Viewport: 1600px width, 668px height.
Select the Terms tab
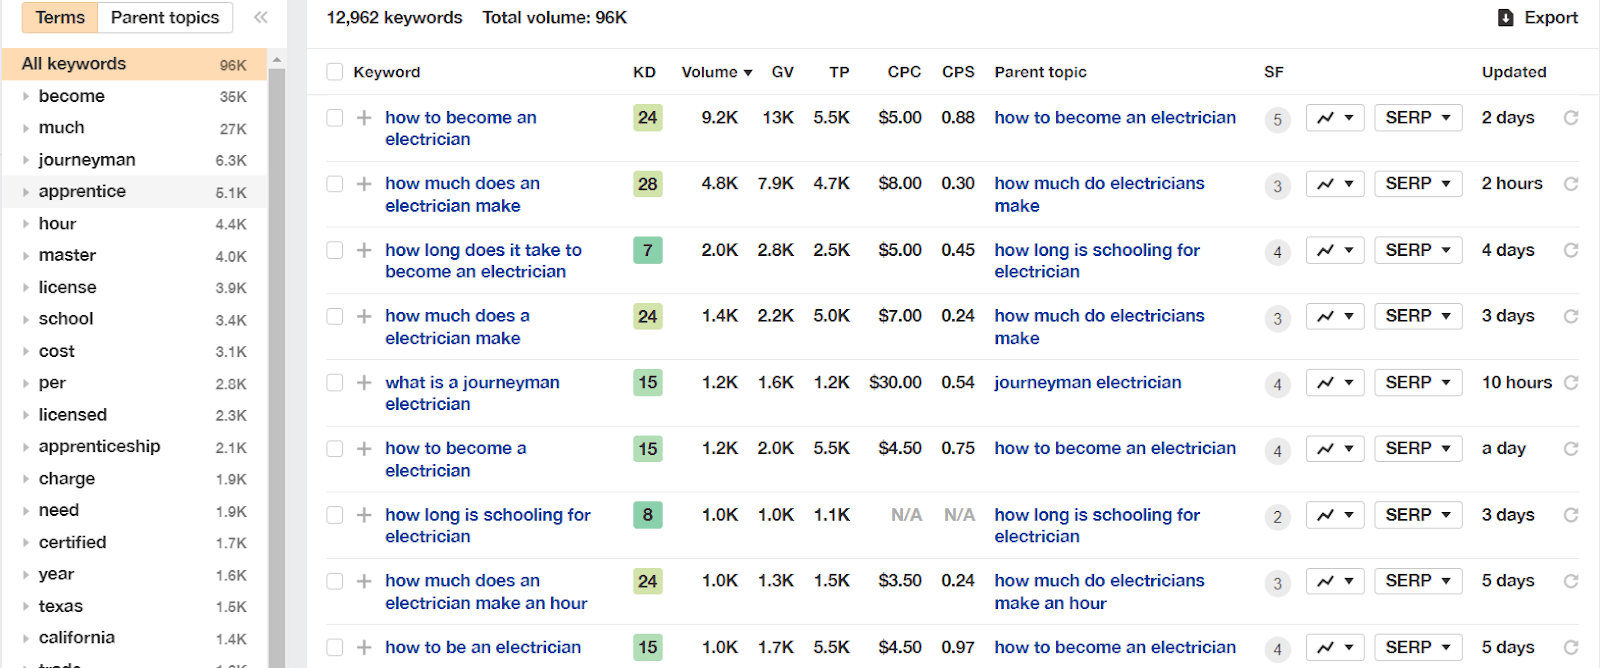click(x=60, y=17)
